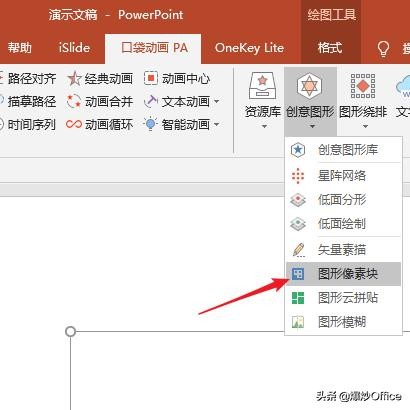Switch to the iSlide tab

point(74,48)
